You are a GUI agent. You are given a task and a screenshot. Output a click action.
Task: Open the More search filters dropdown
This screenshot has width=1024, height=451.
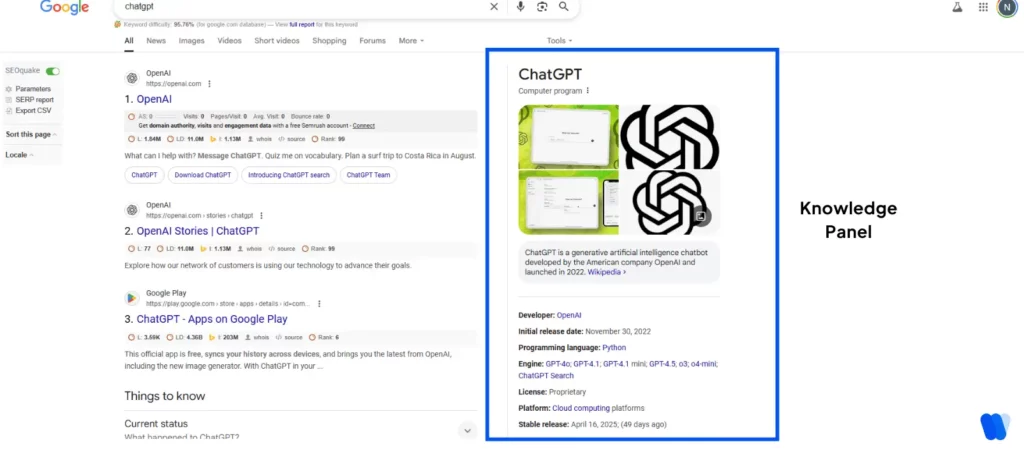411,40
